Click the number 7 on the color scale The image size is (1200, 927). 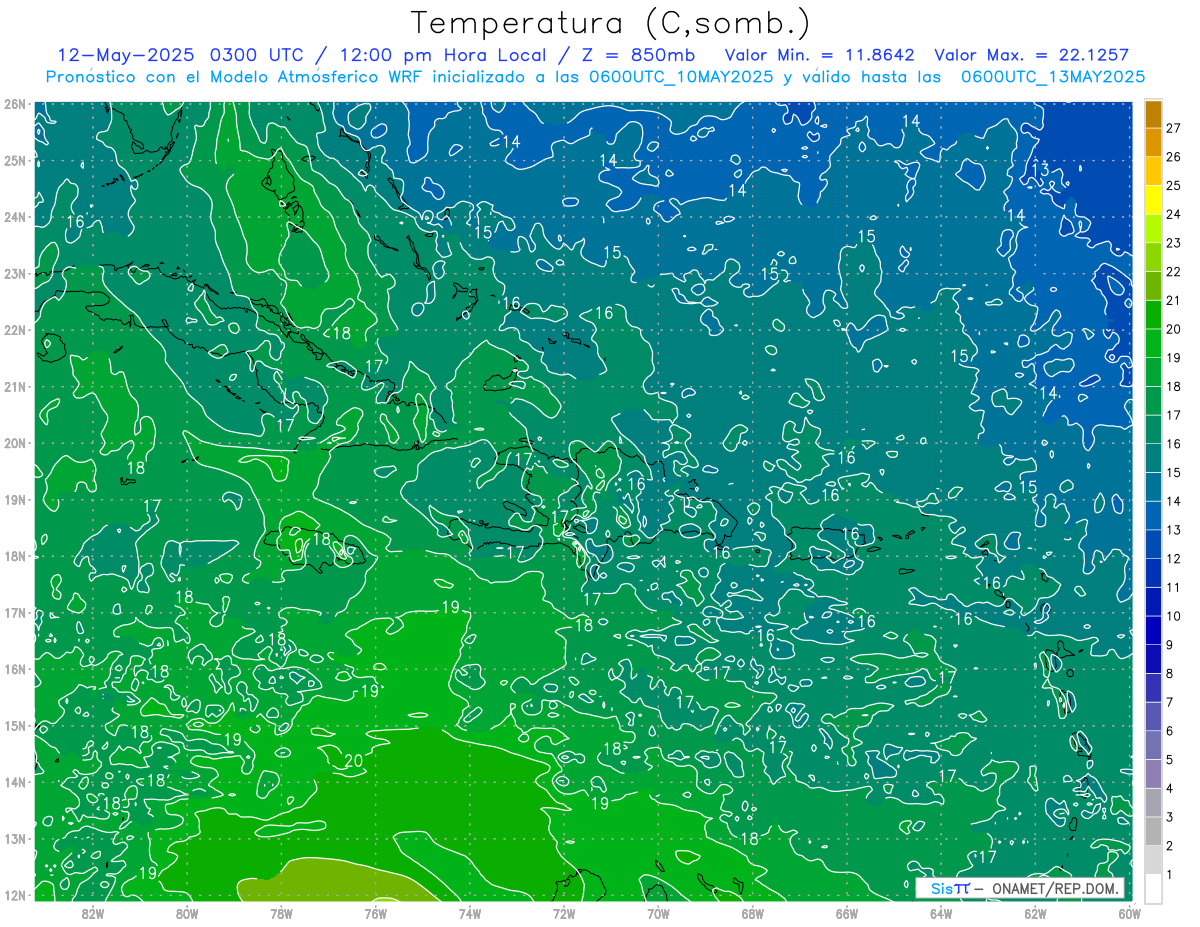click(x=1170, y=701)
